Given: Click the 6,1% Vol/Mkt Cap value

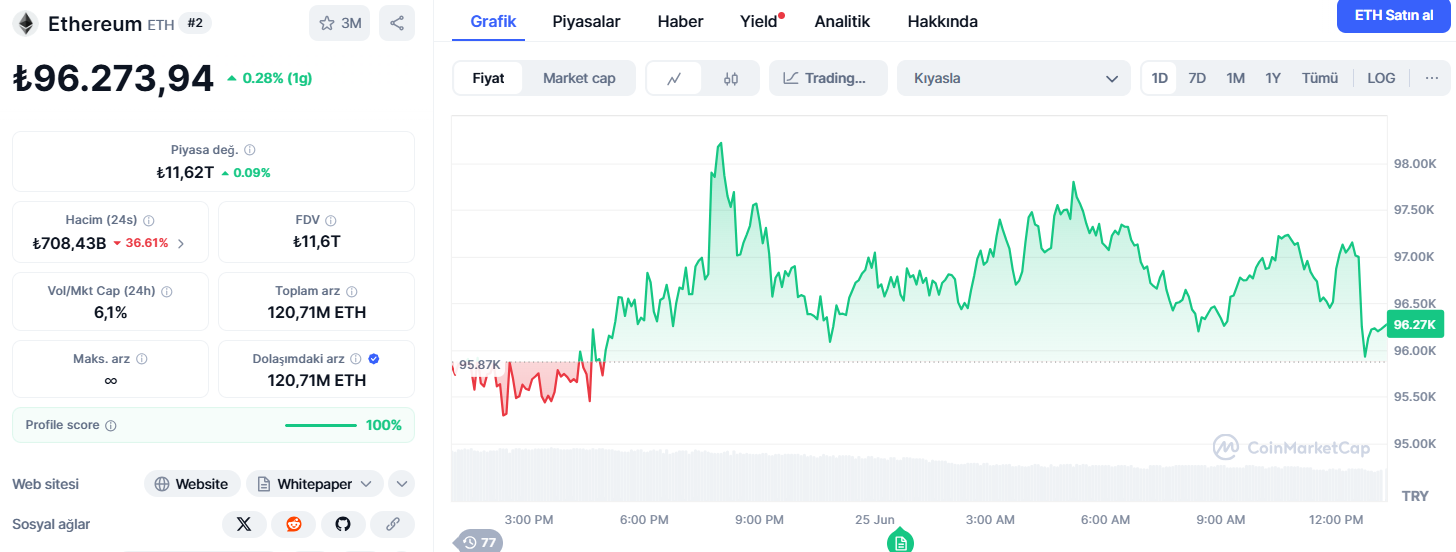Looking at the screenshot, I should (110, 312).
